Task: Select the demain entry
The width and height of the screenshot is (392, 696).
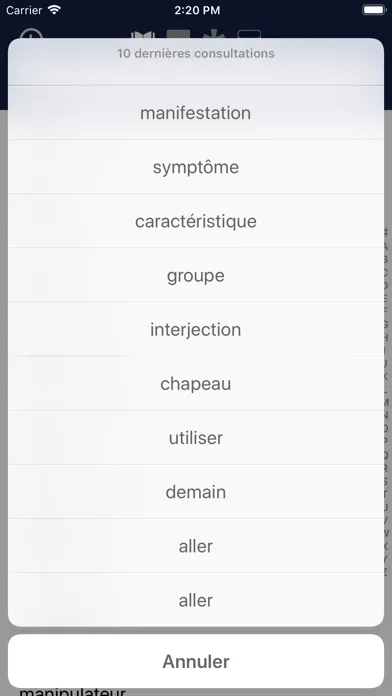Action: click(x=196, y=492)
